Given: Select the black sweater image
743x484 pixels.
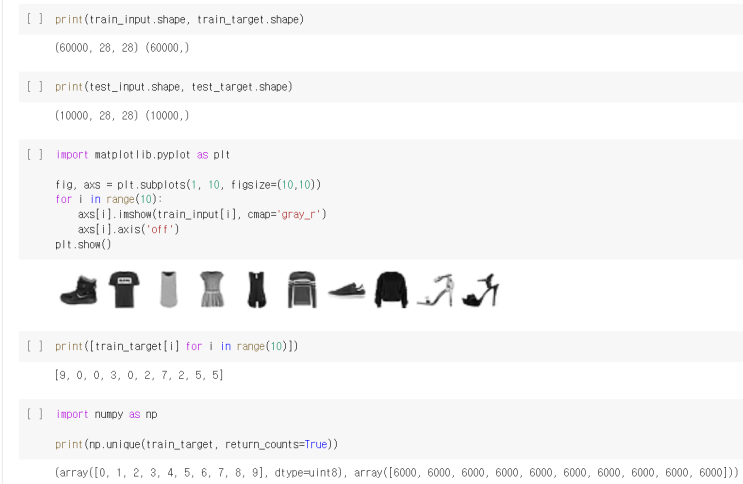Looking at the screenshot, I should pos(391,289).
